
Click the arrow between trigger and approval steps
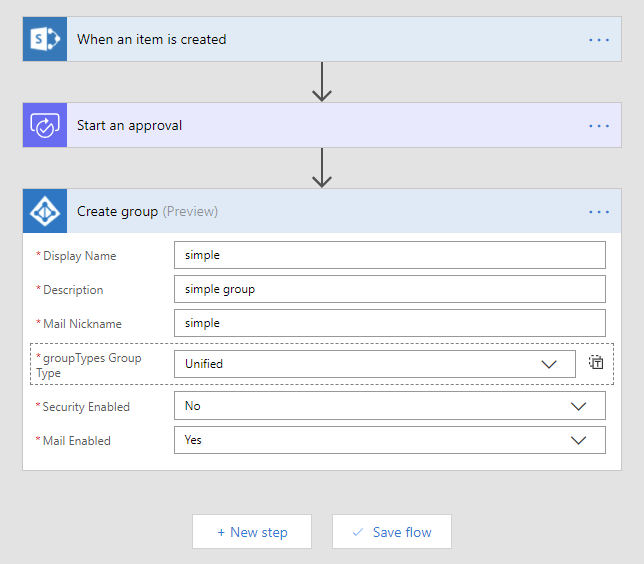pyautogui.click(x=321, y=82)
